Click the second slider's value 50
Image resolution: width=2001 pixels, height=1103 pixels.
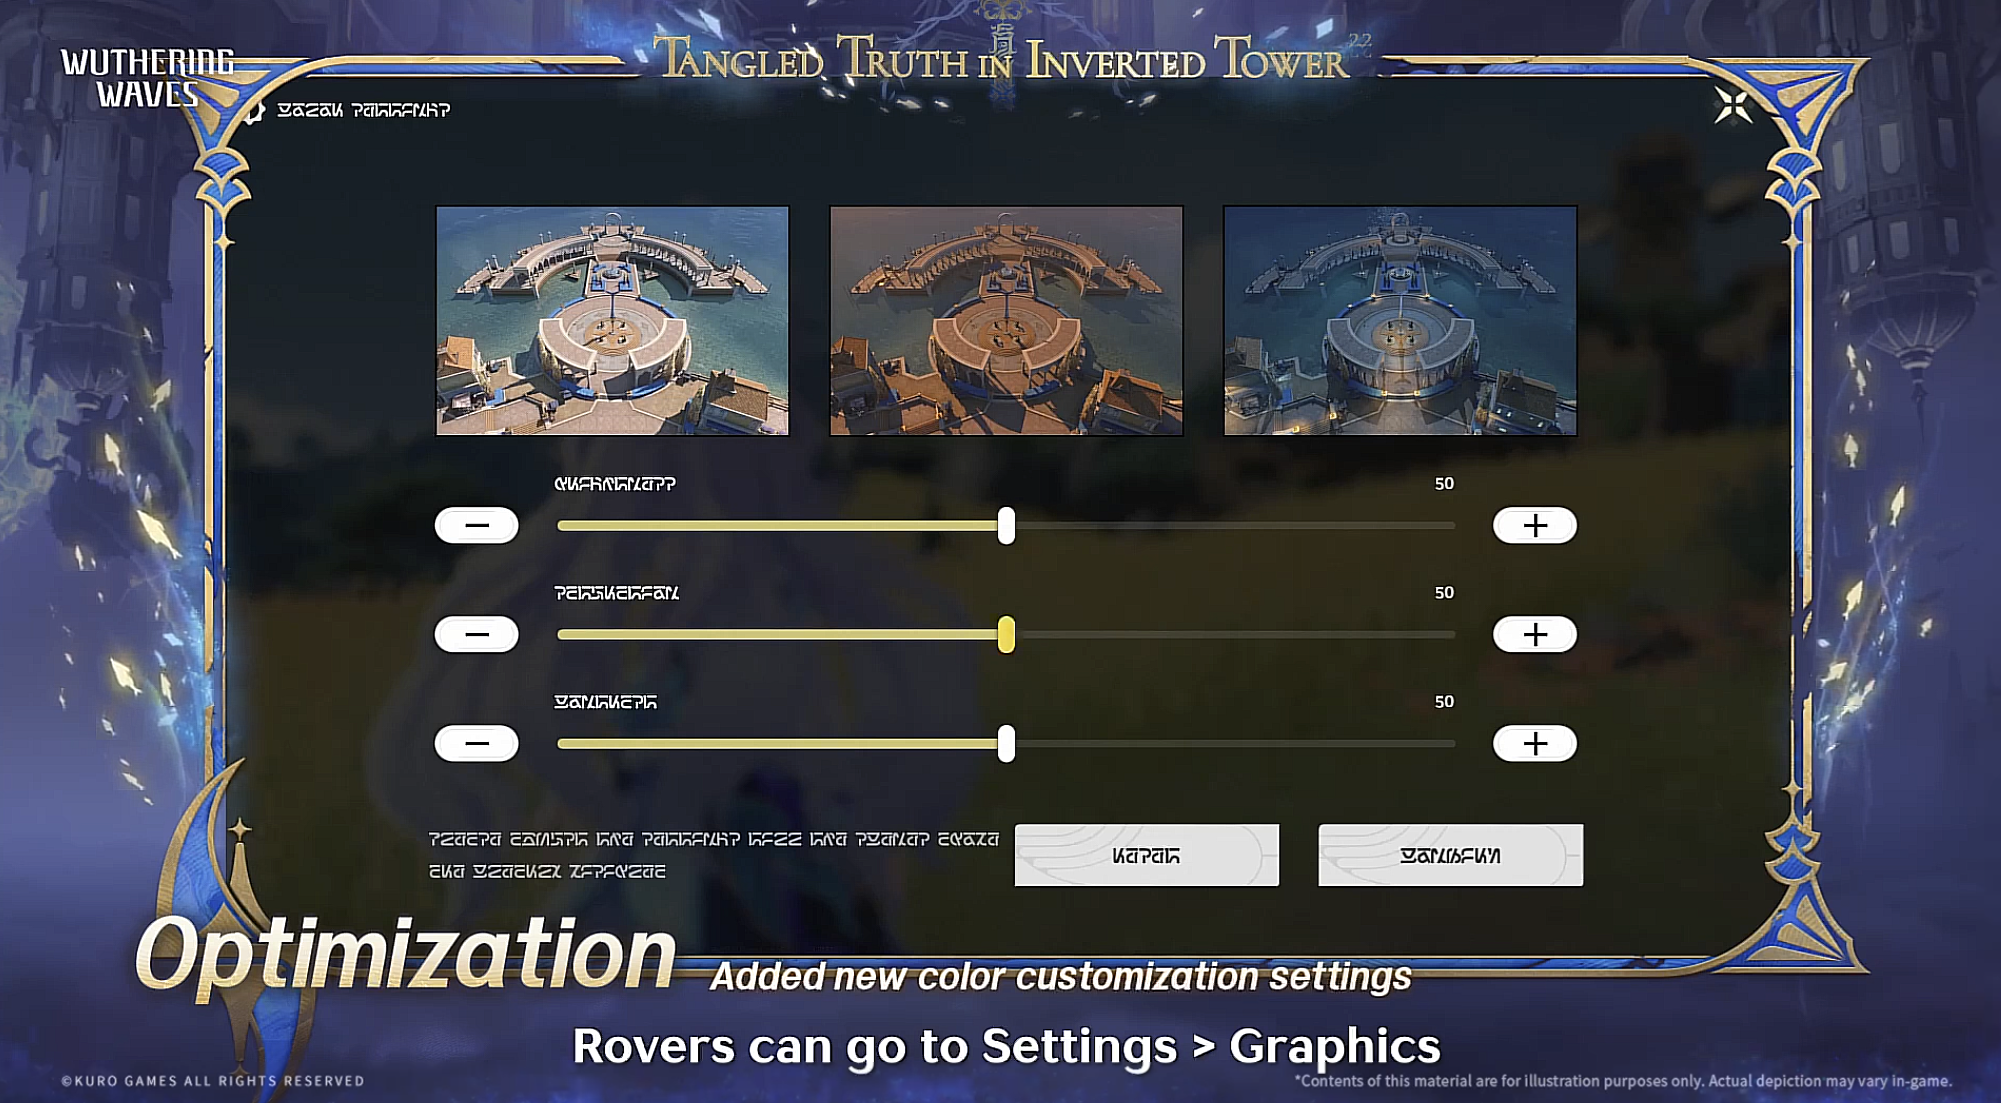tap(1444, 593)
